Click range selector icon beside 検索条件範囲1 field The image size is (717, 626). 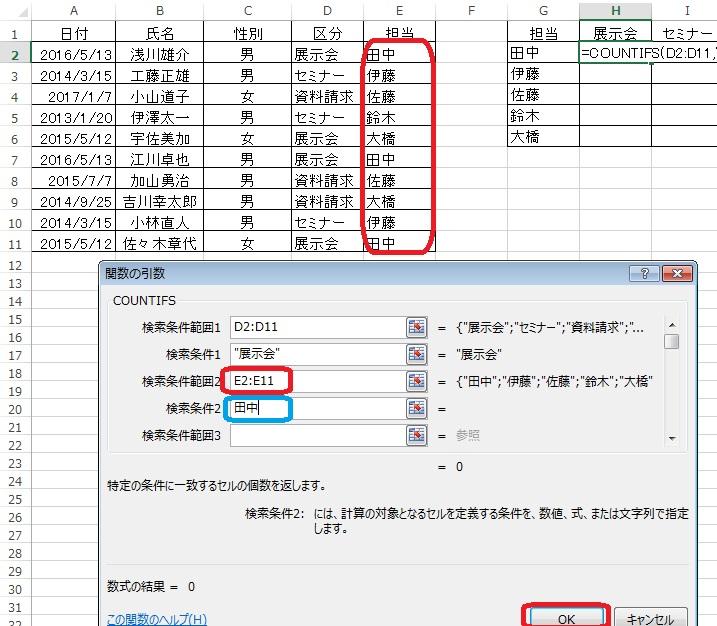point(416,327)
